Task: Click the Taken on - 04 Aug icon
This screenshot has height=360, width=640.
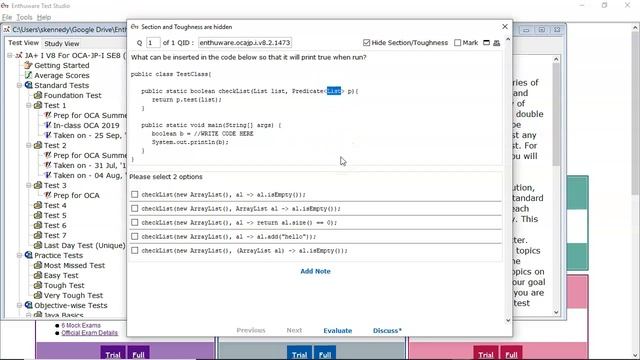Action: [x=47, y=175]
